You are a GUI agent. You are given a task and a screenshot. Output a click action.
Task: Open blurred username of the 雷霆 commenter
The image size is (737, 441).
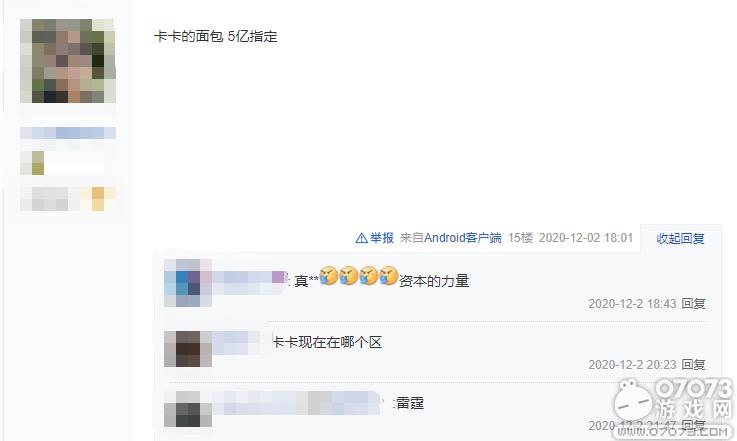(297, 402)
